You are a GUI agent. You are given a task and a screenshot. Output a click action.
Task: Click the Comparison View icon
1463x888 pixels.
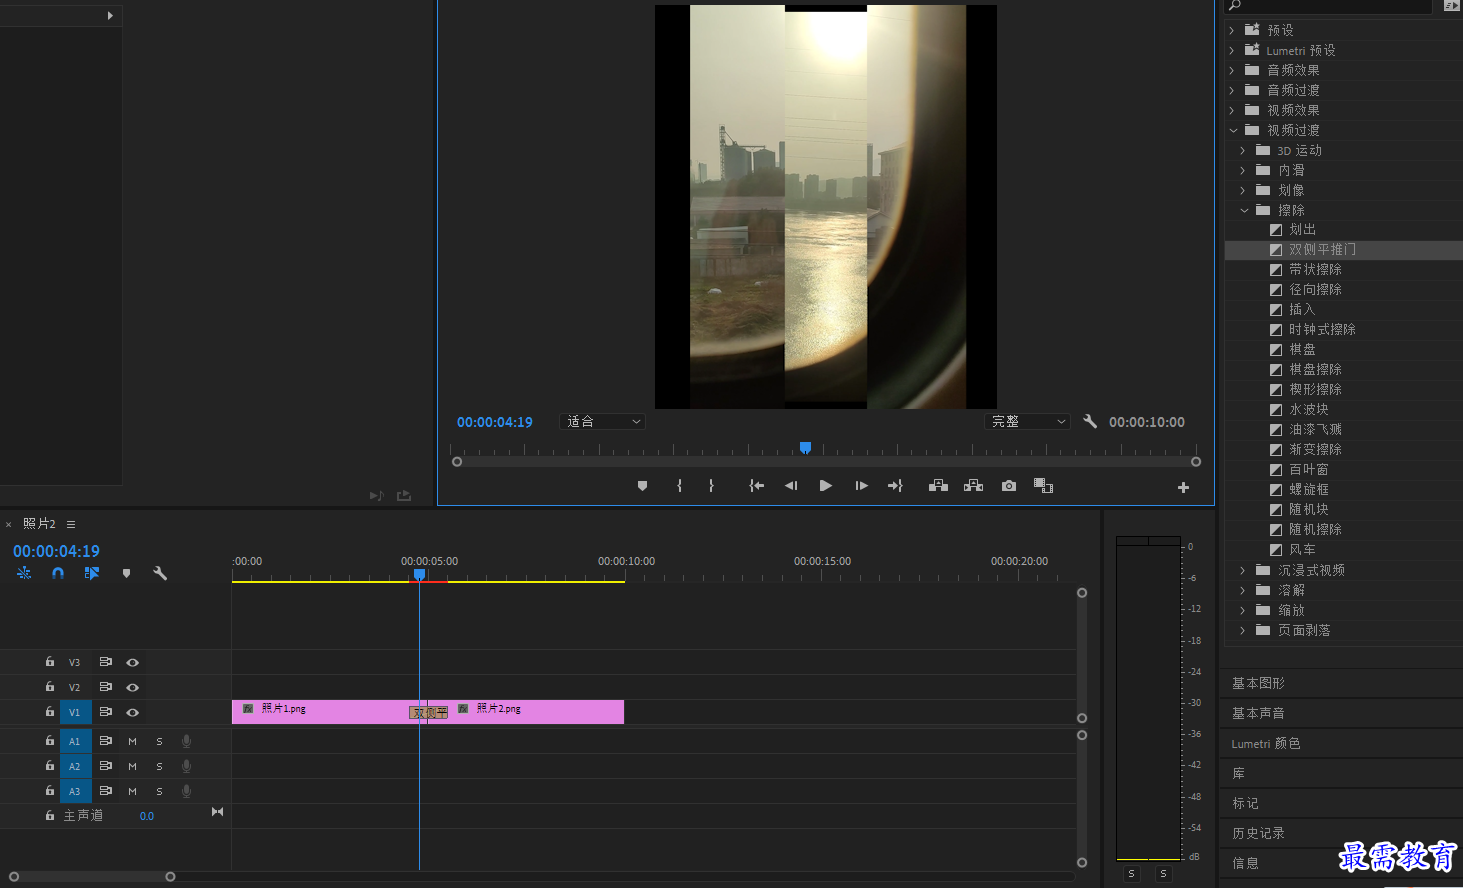coord(1043,486)
